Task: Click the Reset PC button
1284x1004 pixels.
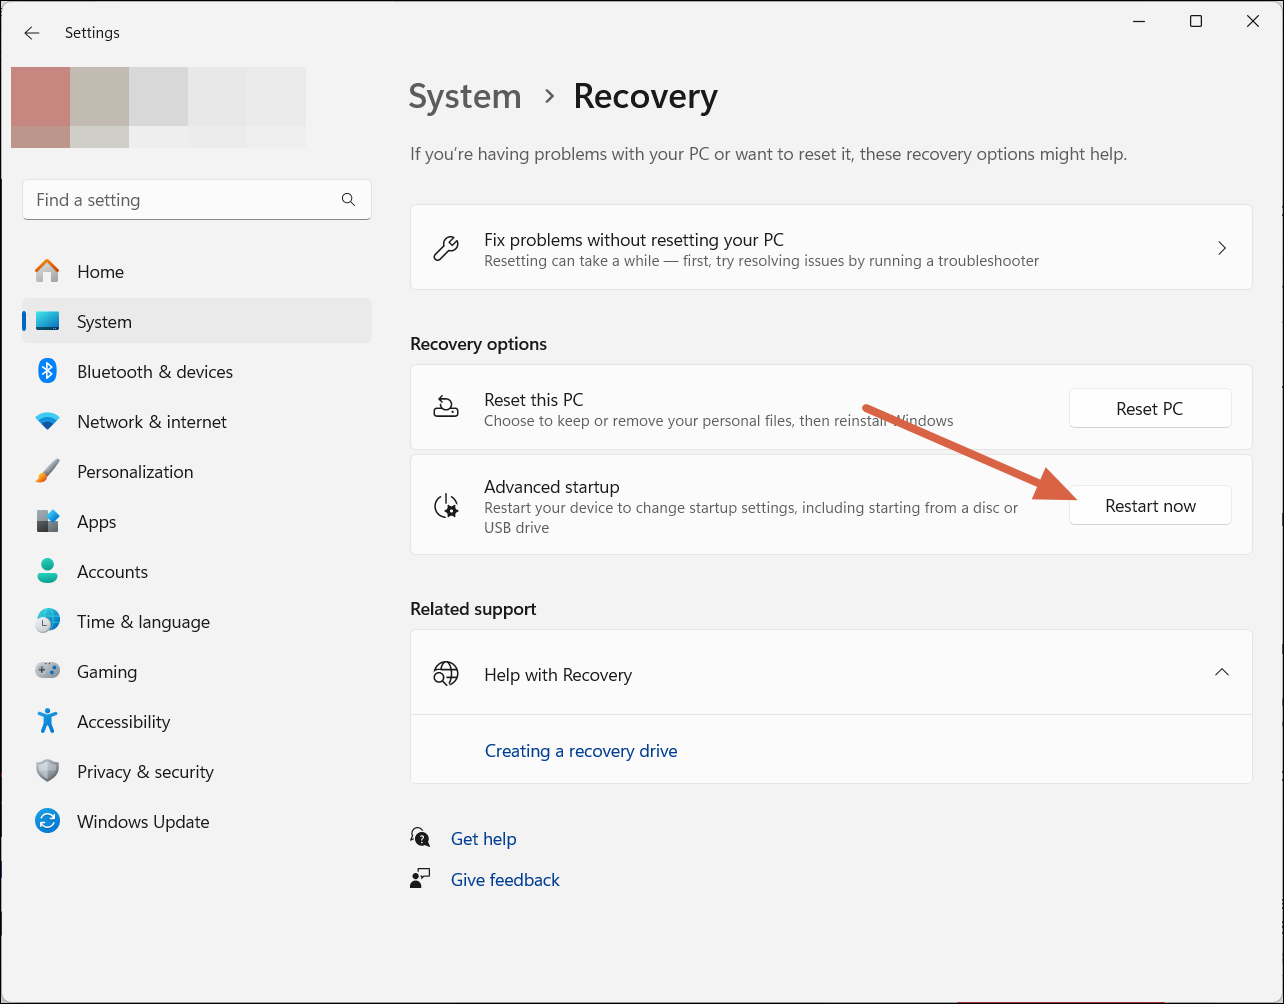Action: [1150, 408]
